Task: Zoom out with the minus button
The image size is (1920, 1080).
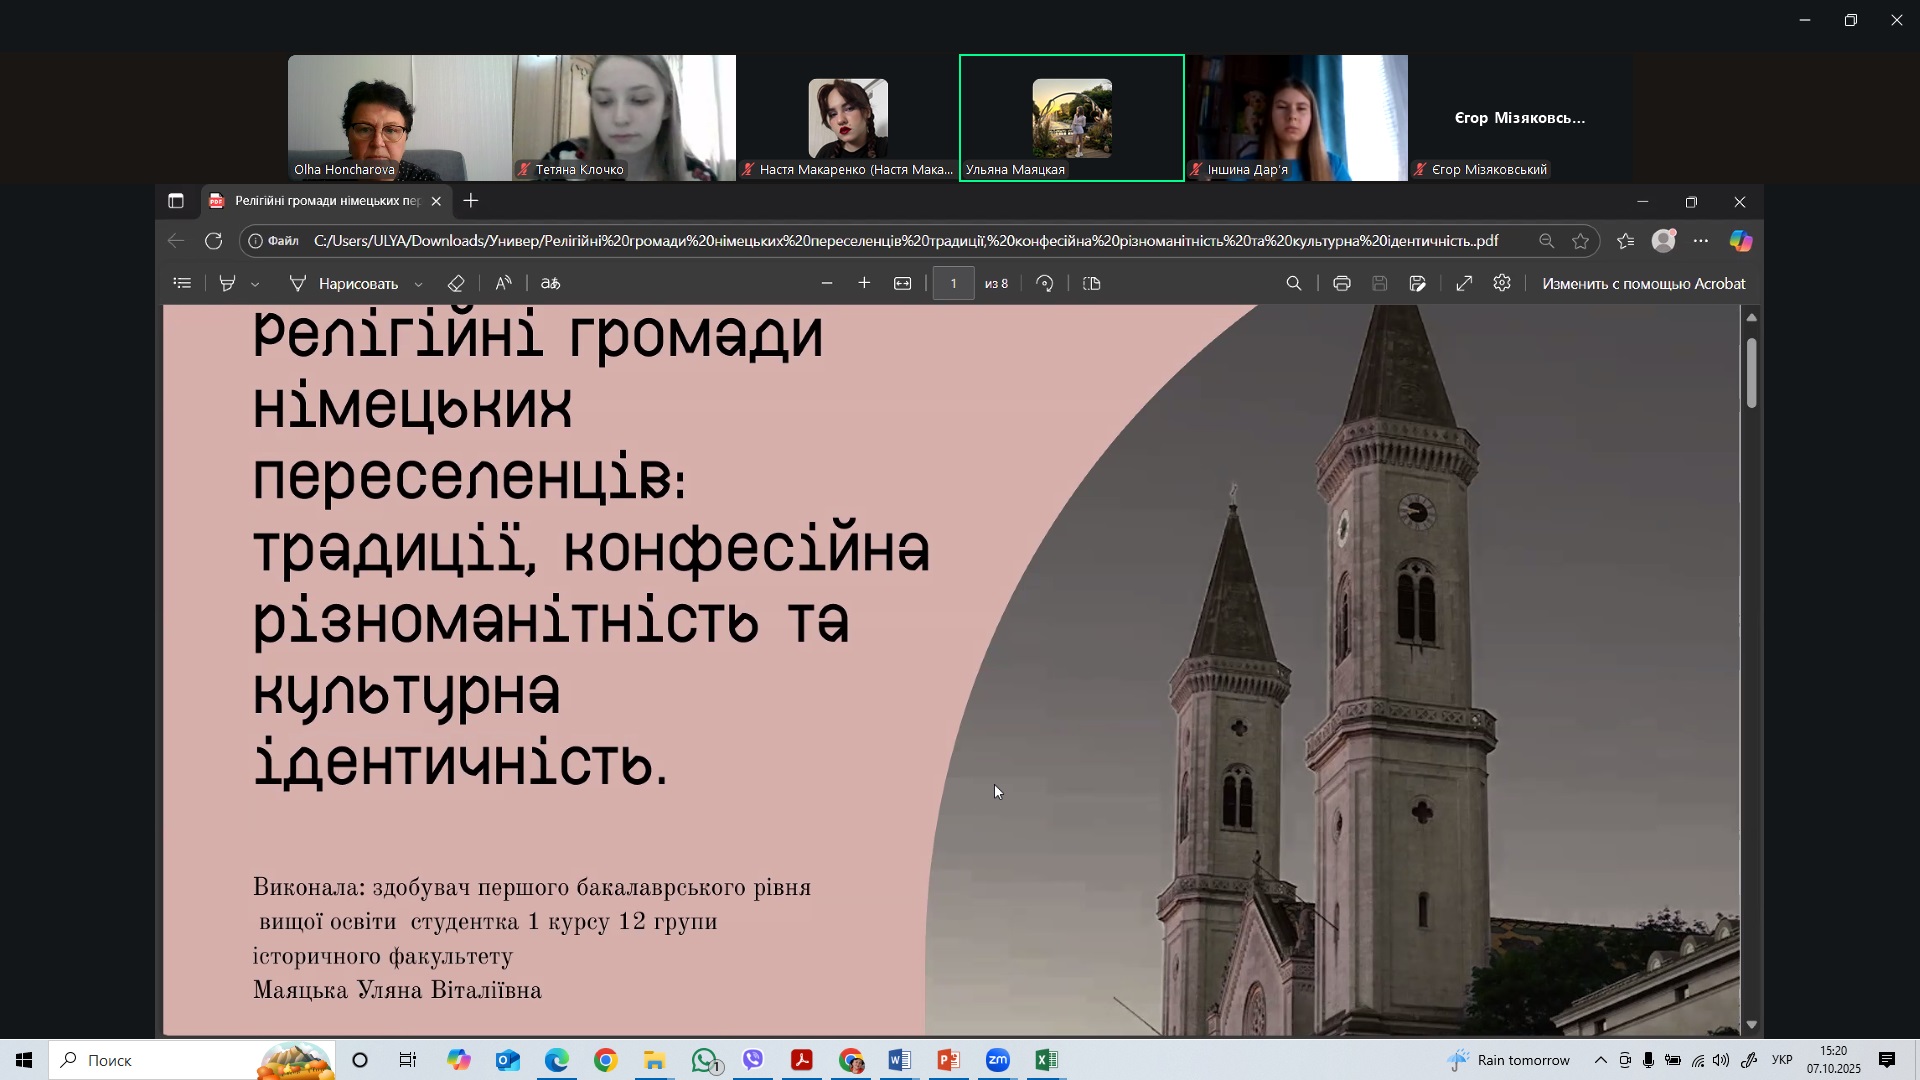Action: point(826,284)
